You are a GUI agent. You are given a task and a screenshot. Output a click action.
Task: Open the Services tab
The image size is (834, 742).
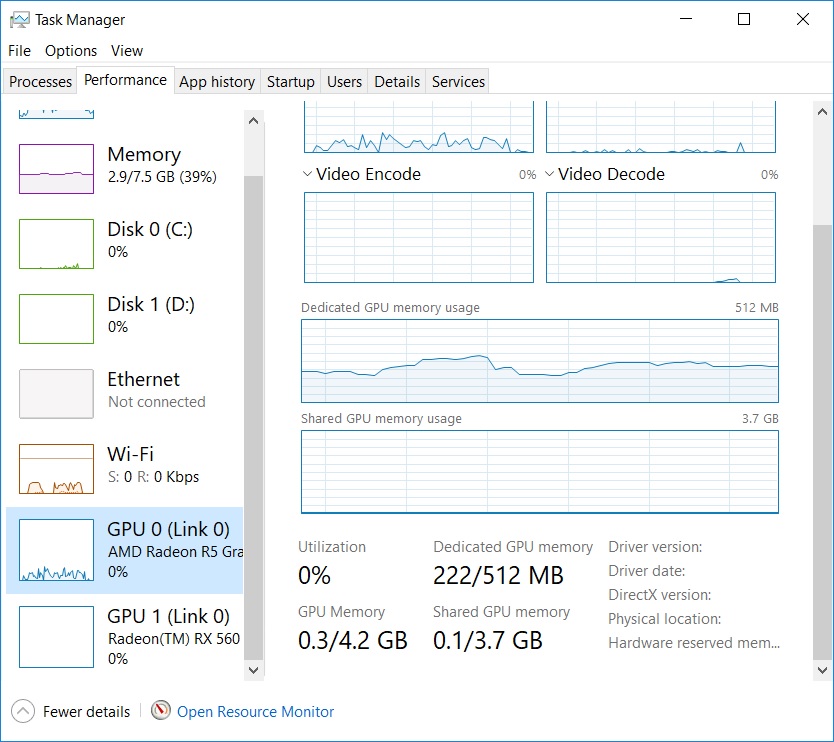point(458,81)
